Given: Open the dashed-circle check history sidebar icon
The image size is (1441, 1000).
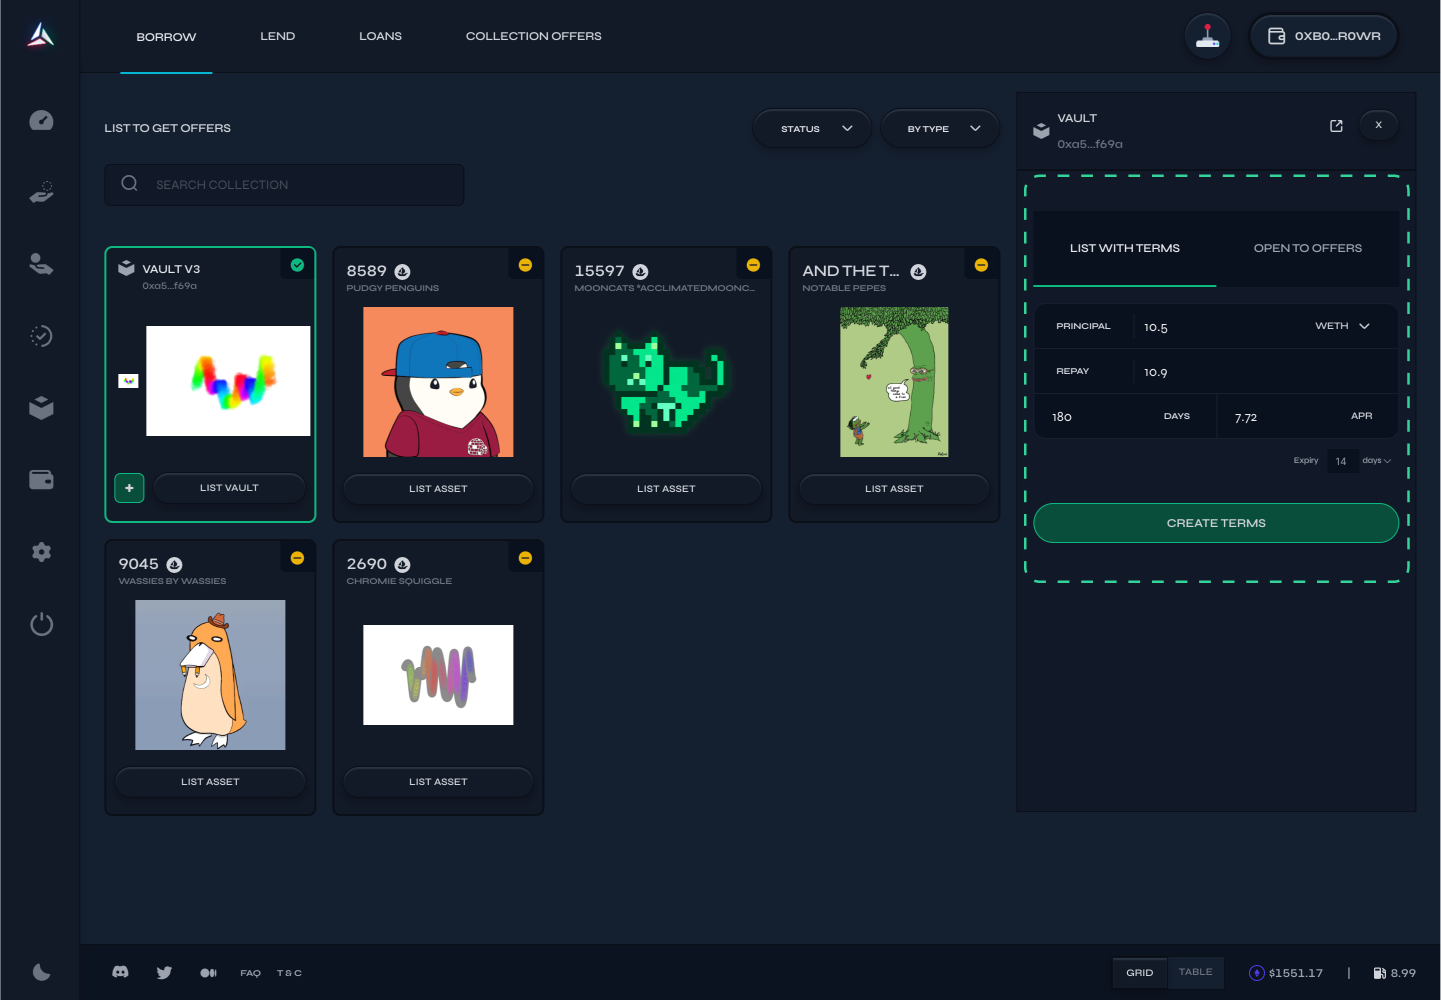Looking at the screenshot, I should (41, 336).
